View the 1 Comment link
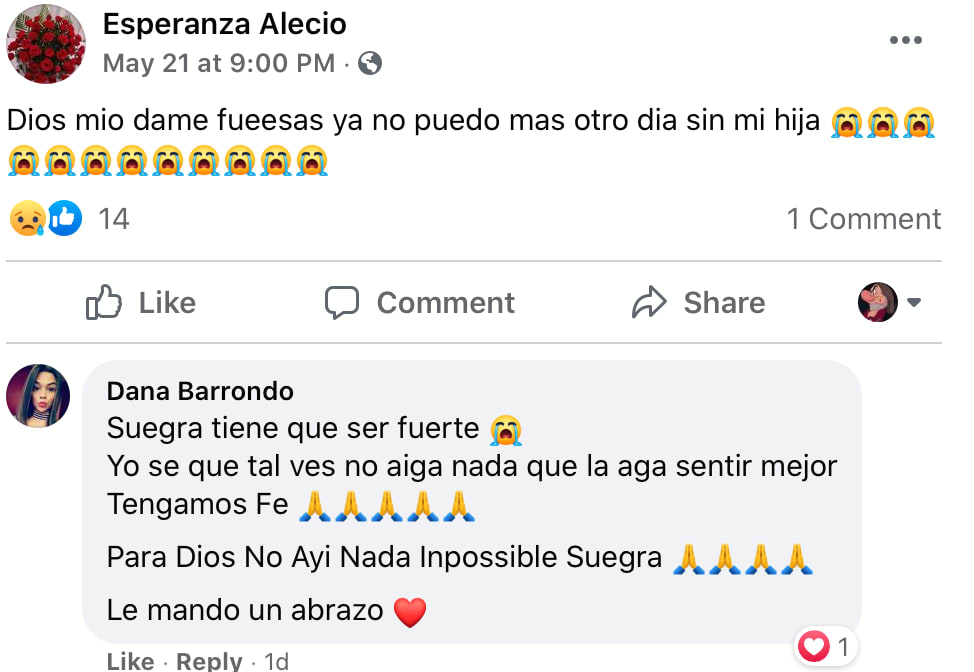Viewport: 974px width, 672px height. 863,219
